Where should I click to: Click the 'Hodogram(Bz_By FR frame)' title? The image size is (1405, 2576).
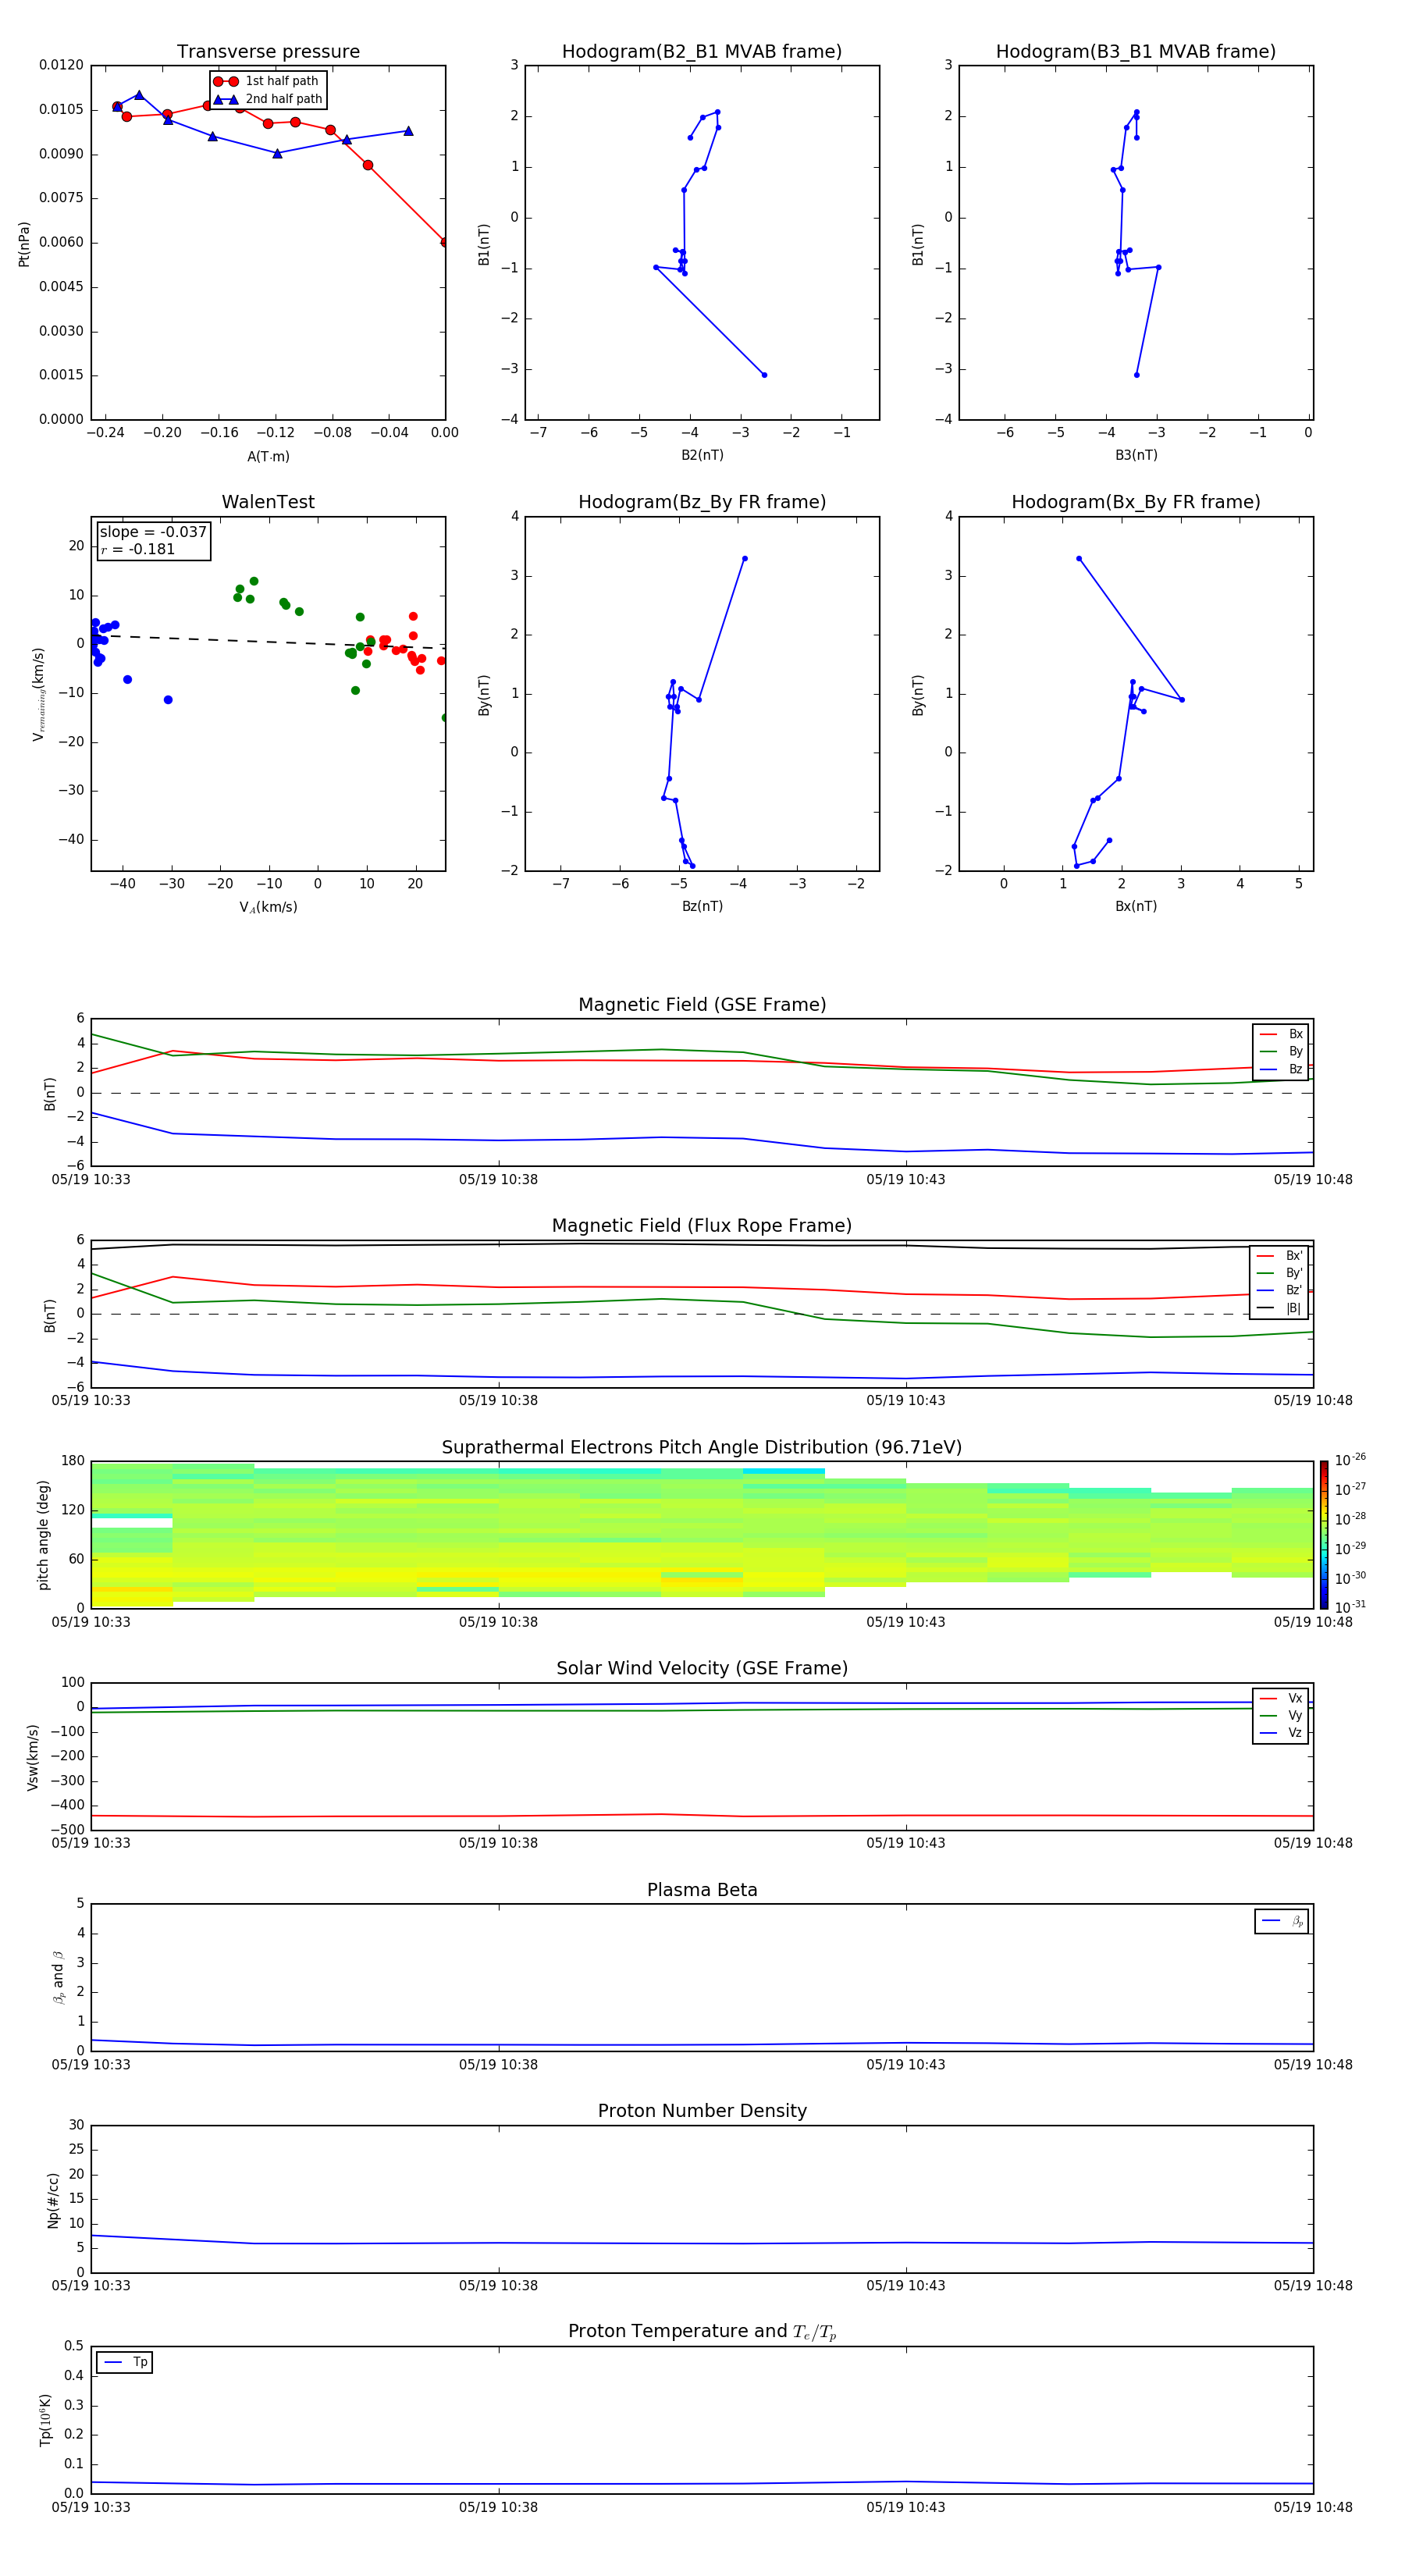point(702,502)
